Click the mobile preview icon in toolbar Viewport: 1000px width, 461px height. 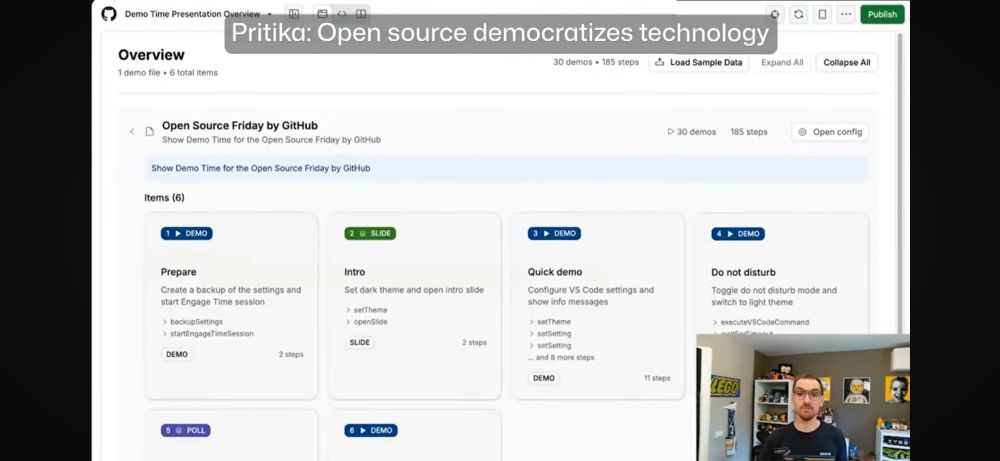823,14
